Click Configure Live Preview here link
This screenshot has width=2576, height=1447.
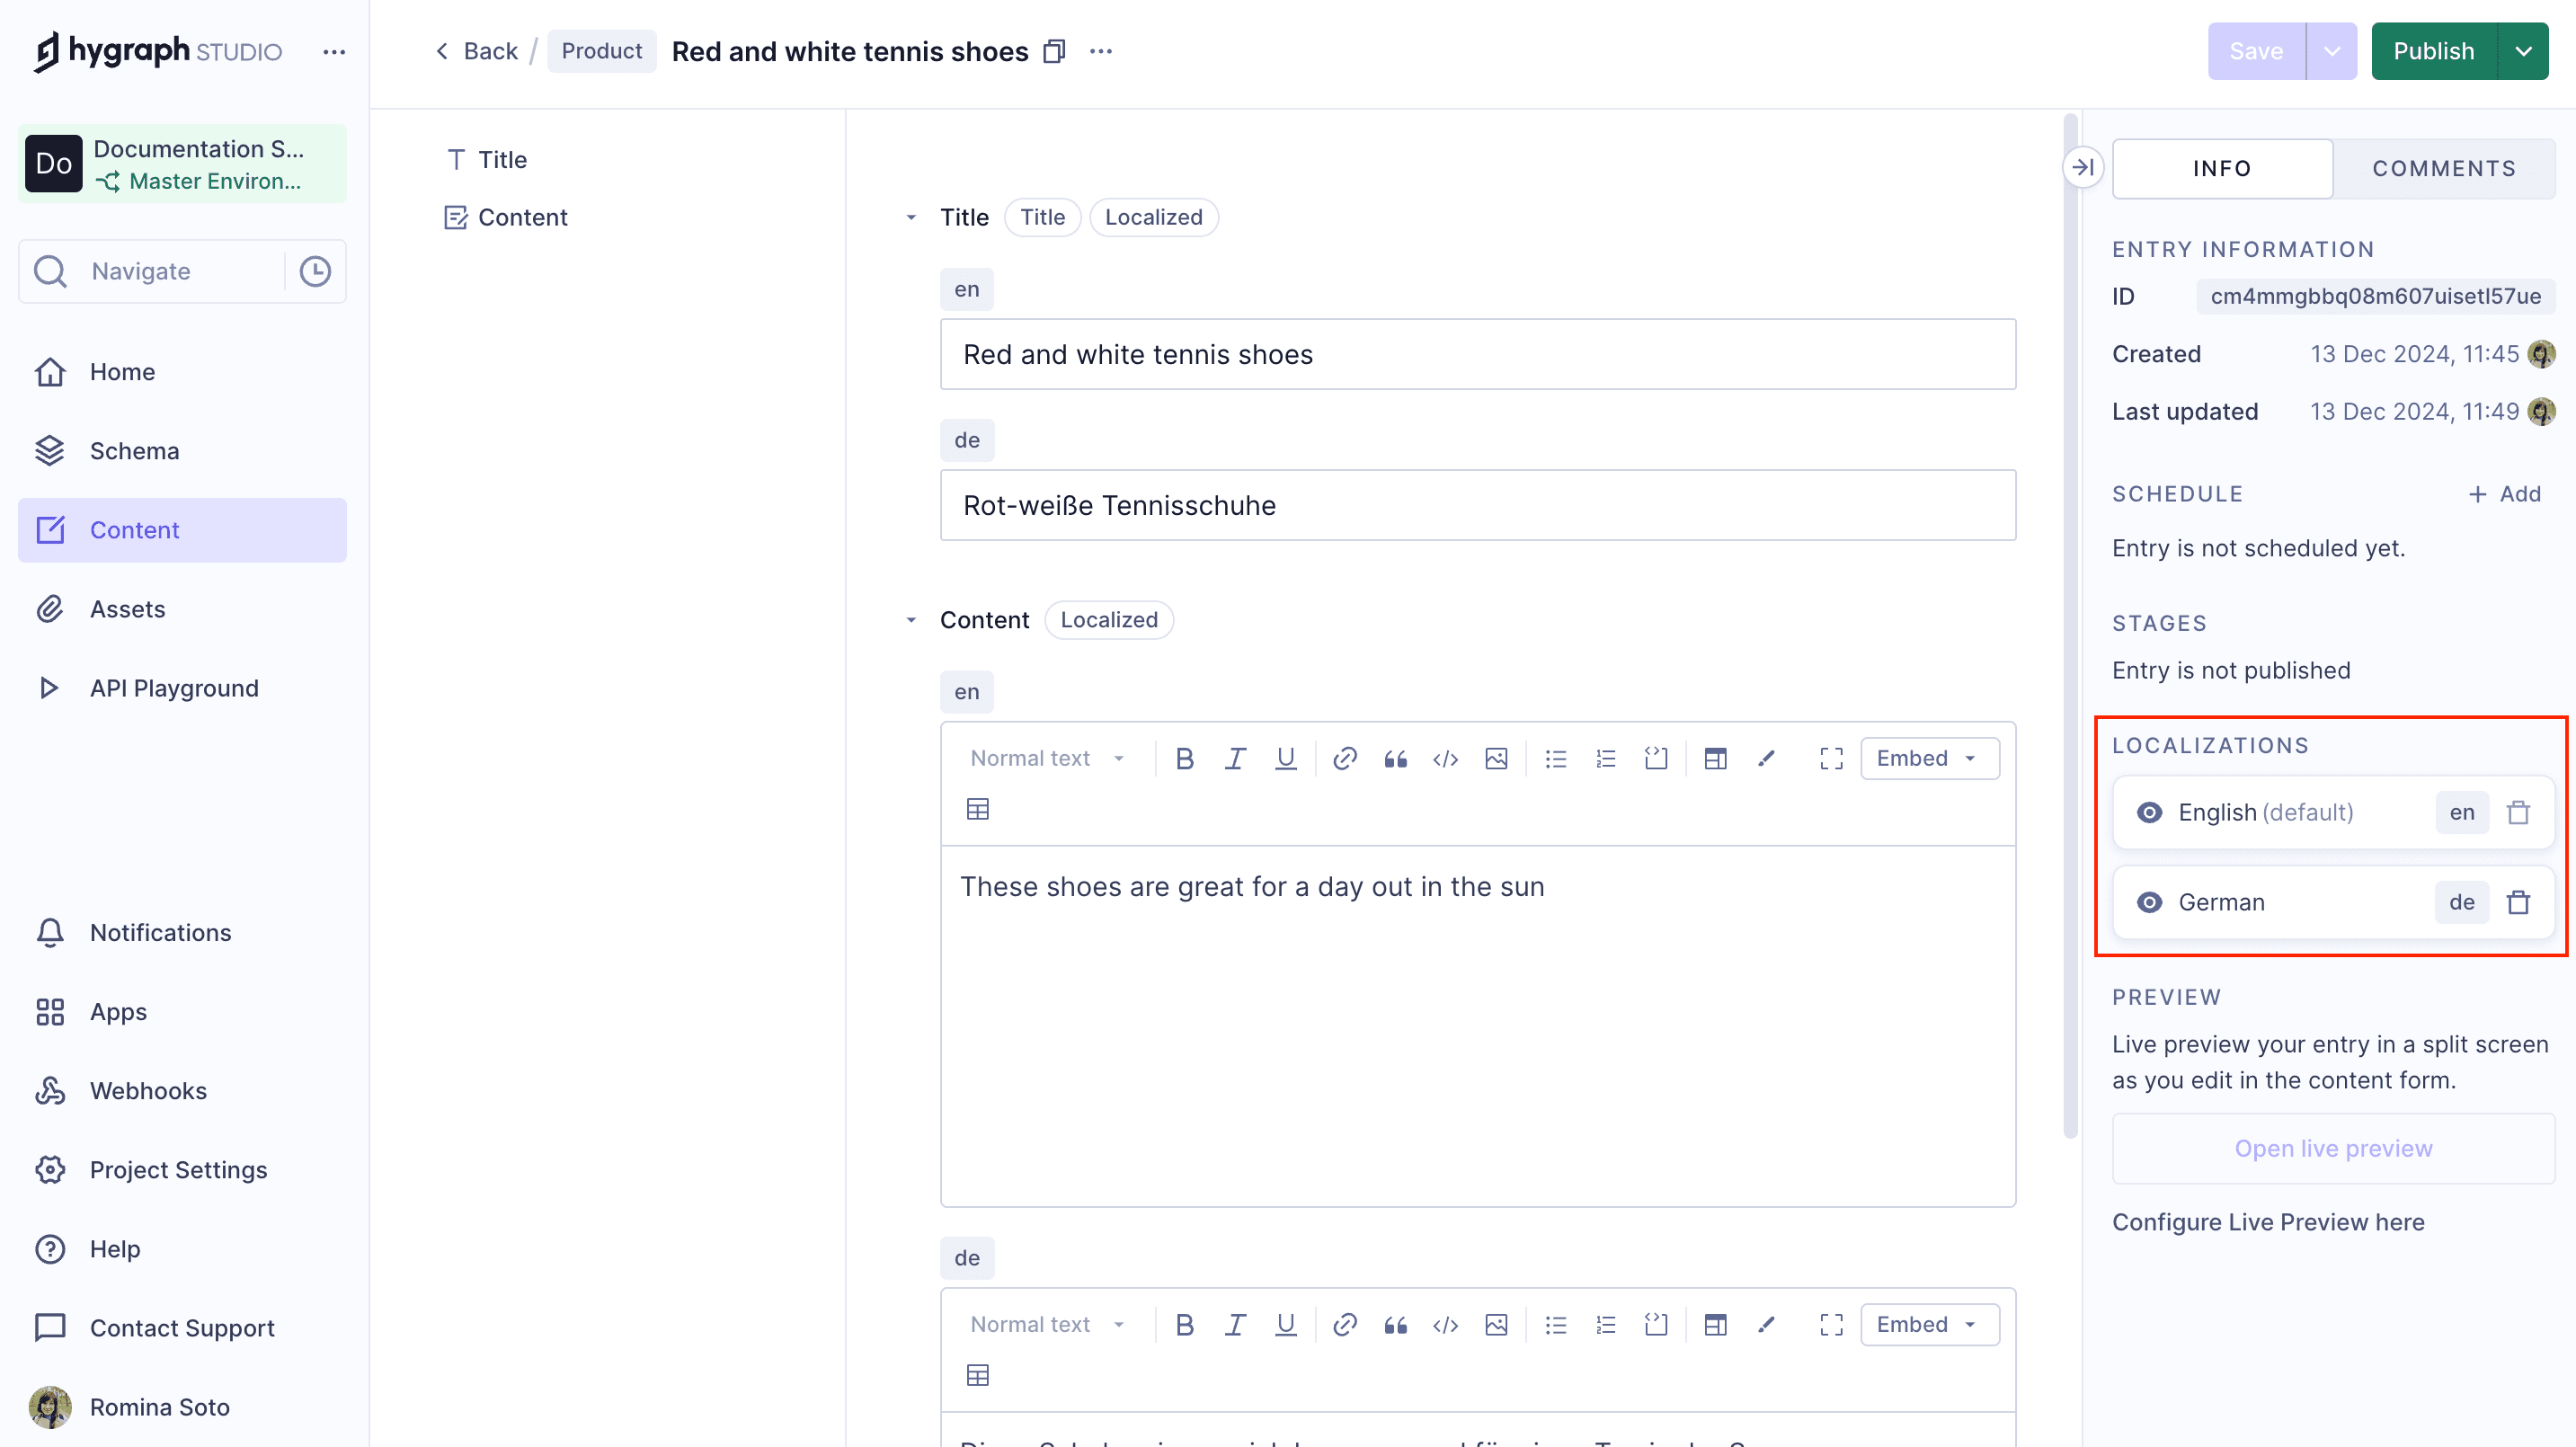click(2267, 1222)
